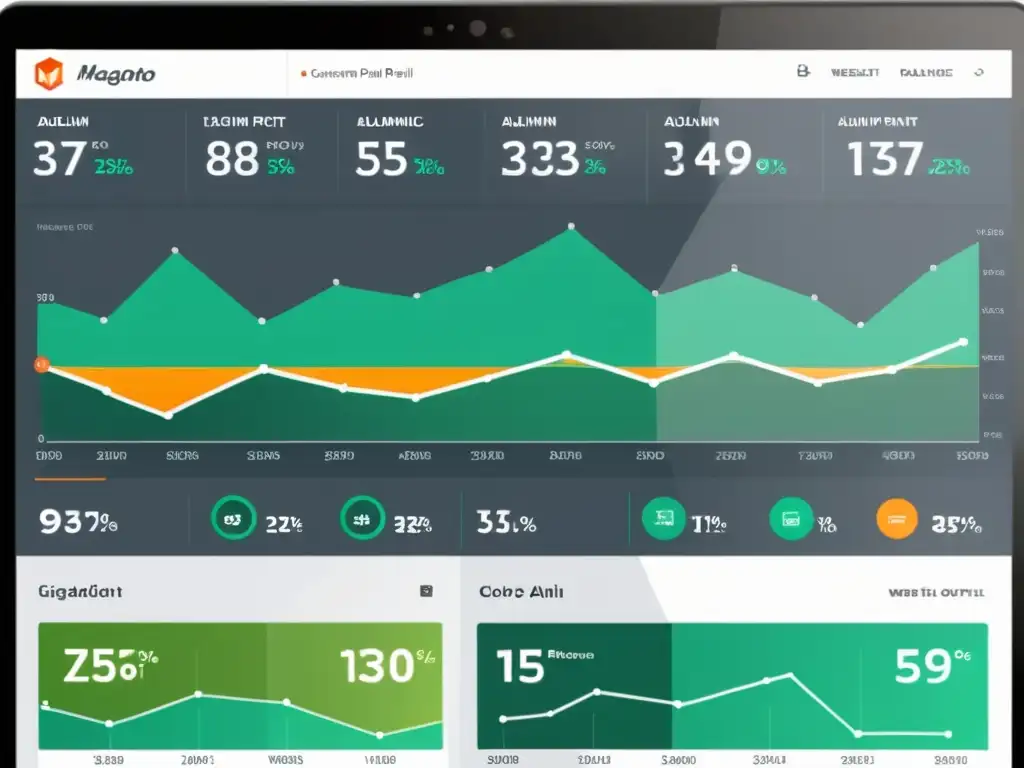Click the '59' value in the Cobe Anli chart
This screenshot has height=768, width=1024.
[923, 666]
